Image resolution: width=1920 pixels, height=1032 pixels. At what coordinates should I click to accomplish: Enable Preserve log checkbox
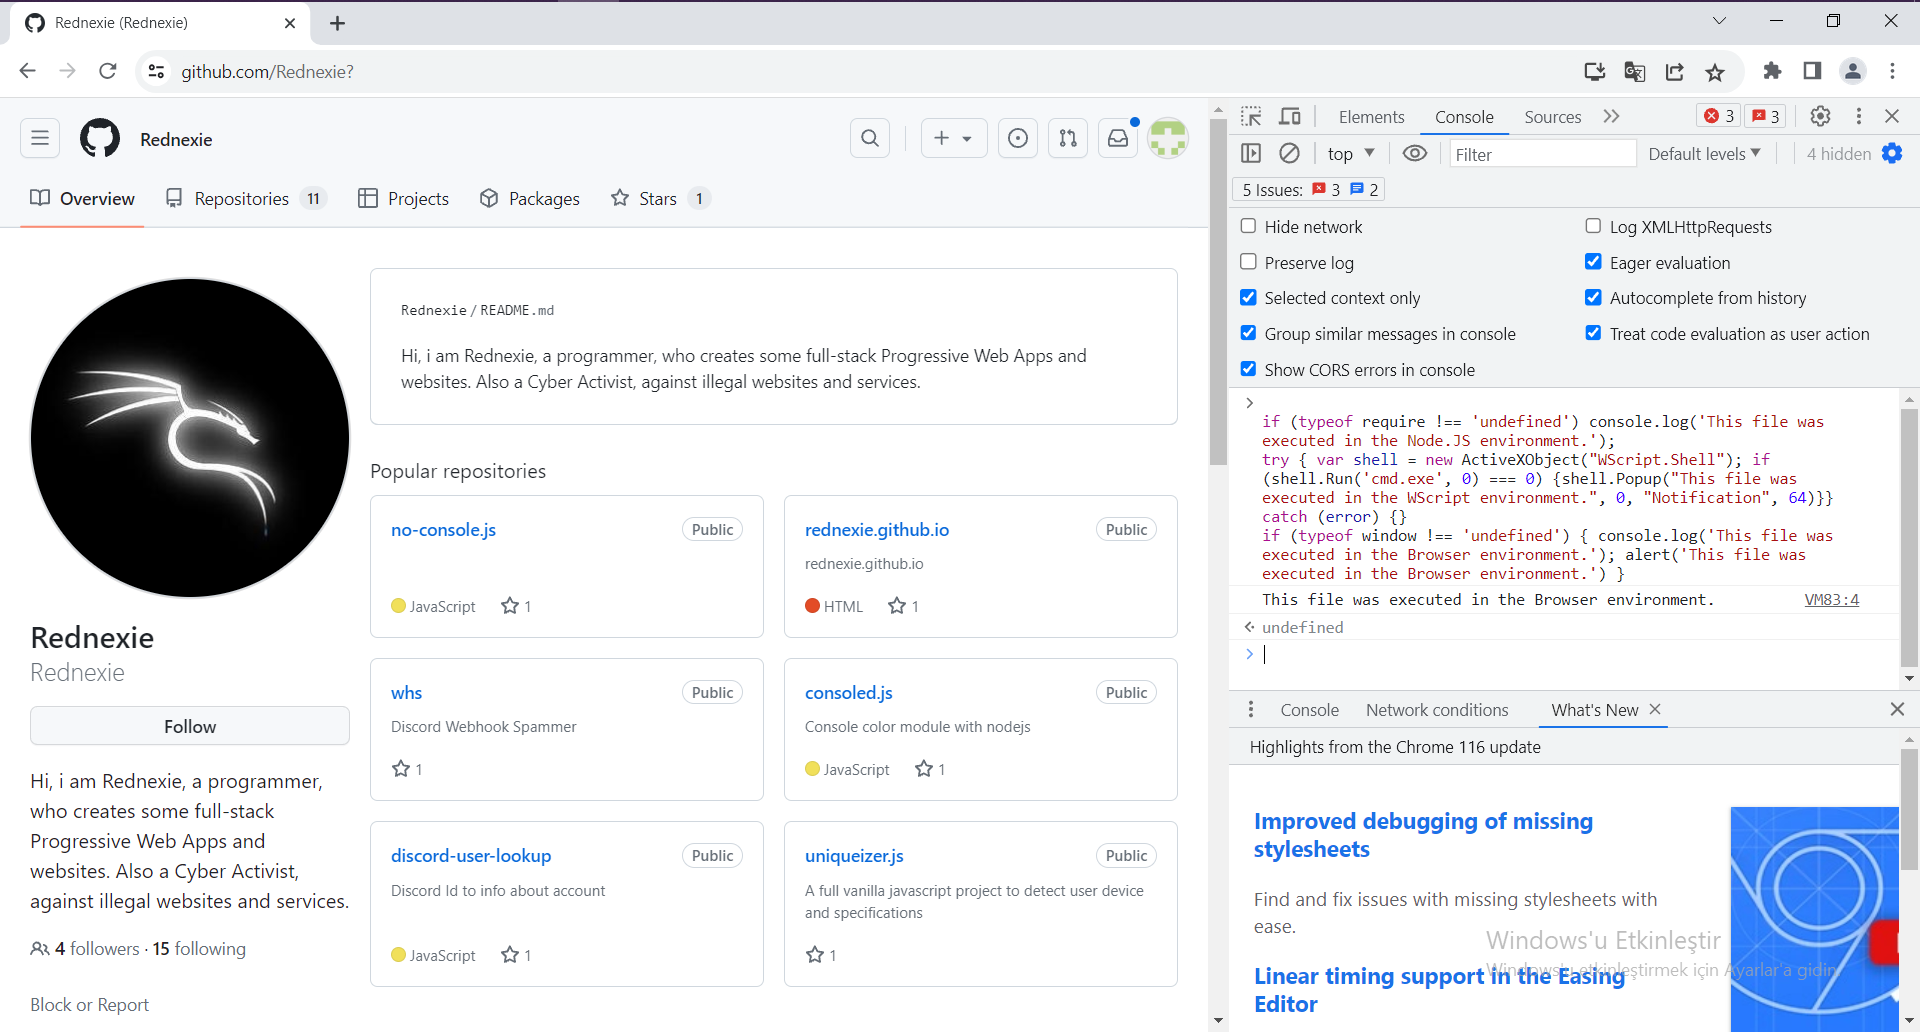[1248, 262]
